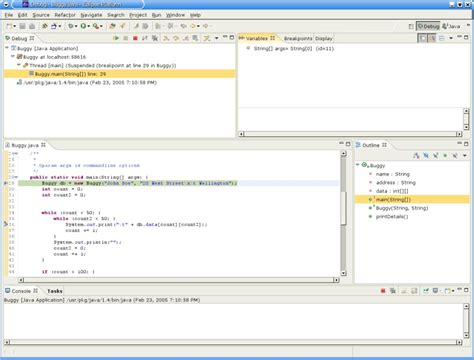This screenshot has height=360, width=474.
Task: Toggle Hide Non-Public Members in Outline view
Action: 445,156
